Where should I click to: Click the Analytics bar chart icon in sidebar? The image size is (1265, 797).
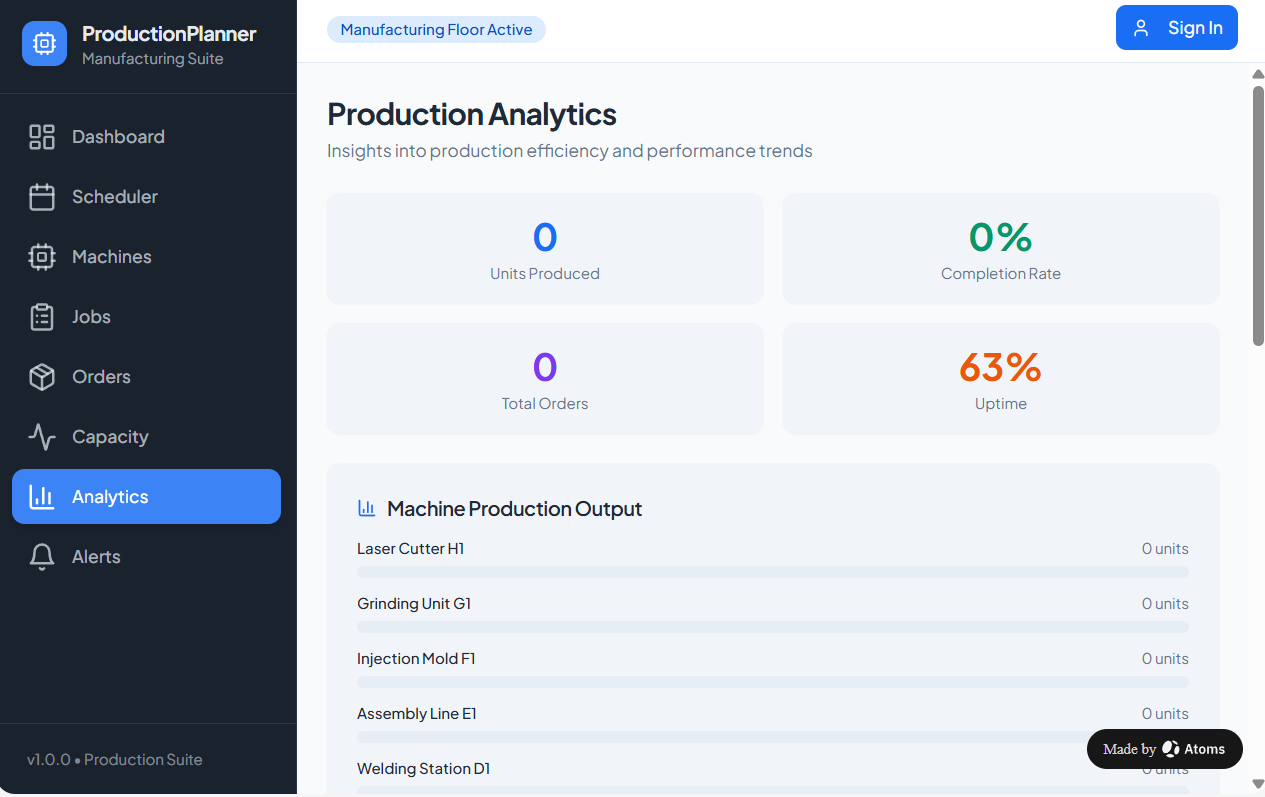coord(42,497)
